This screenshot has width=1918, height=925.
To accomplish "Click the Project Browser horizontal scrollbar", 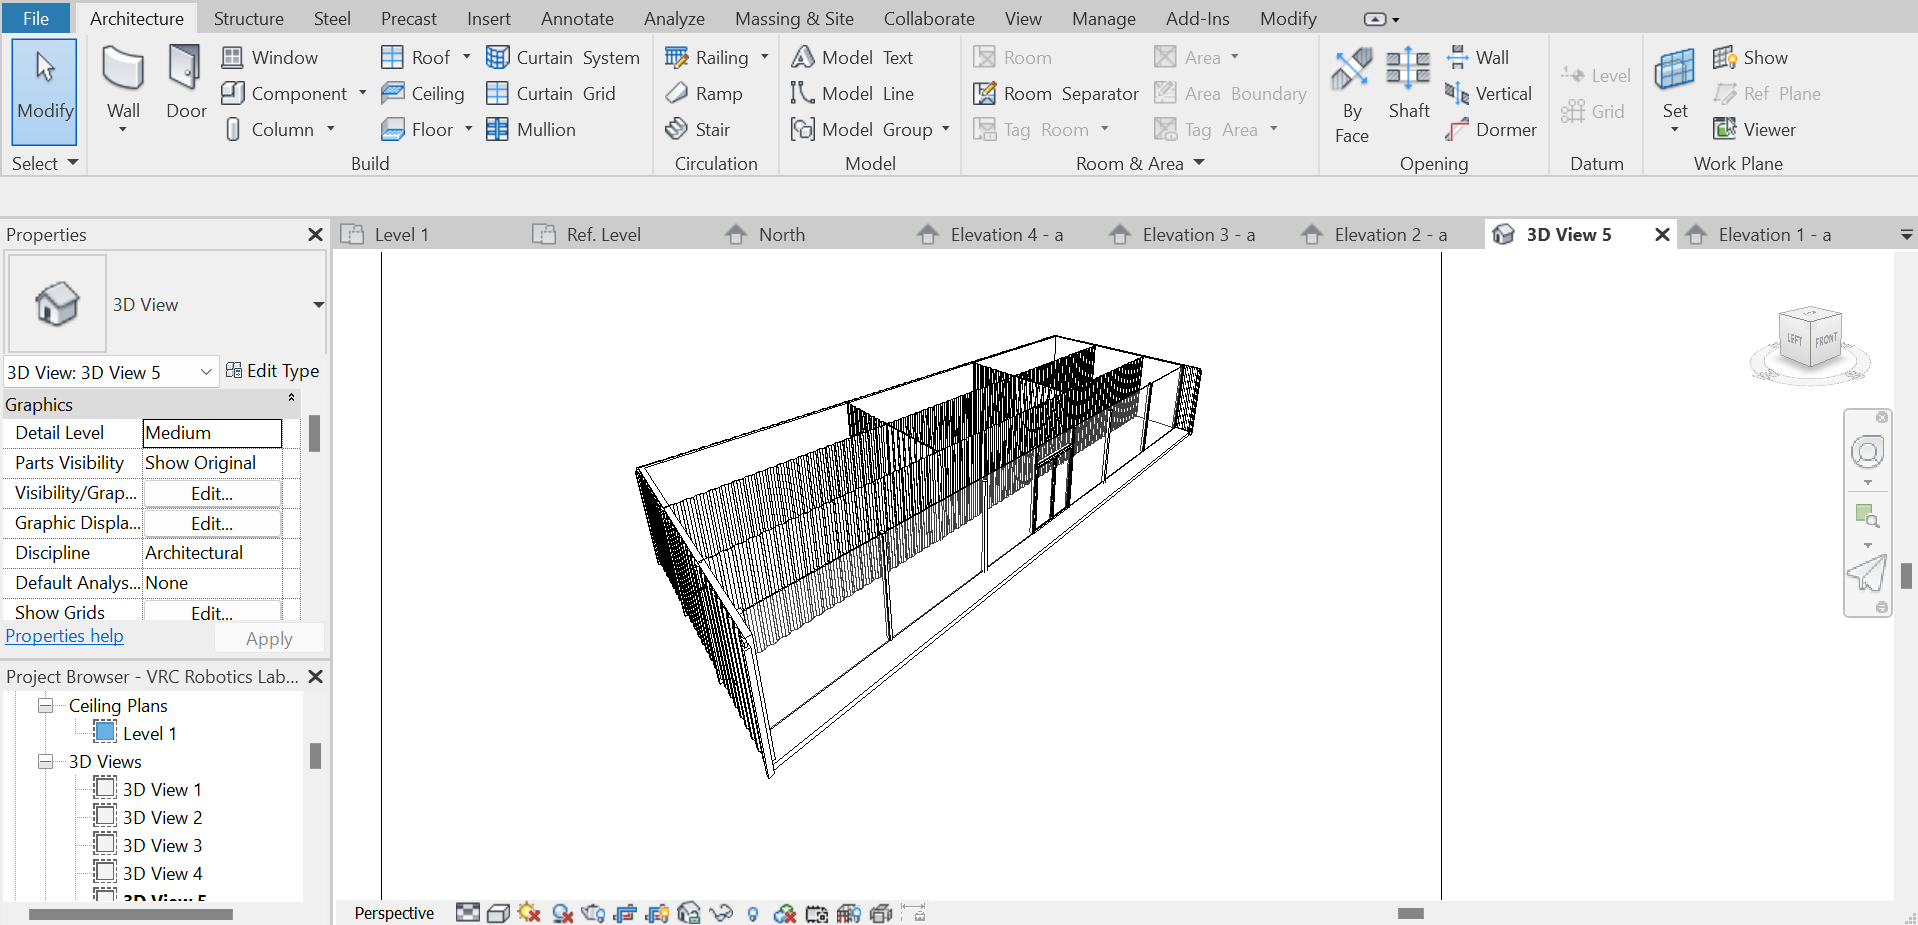I will pos(131,914).
